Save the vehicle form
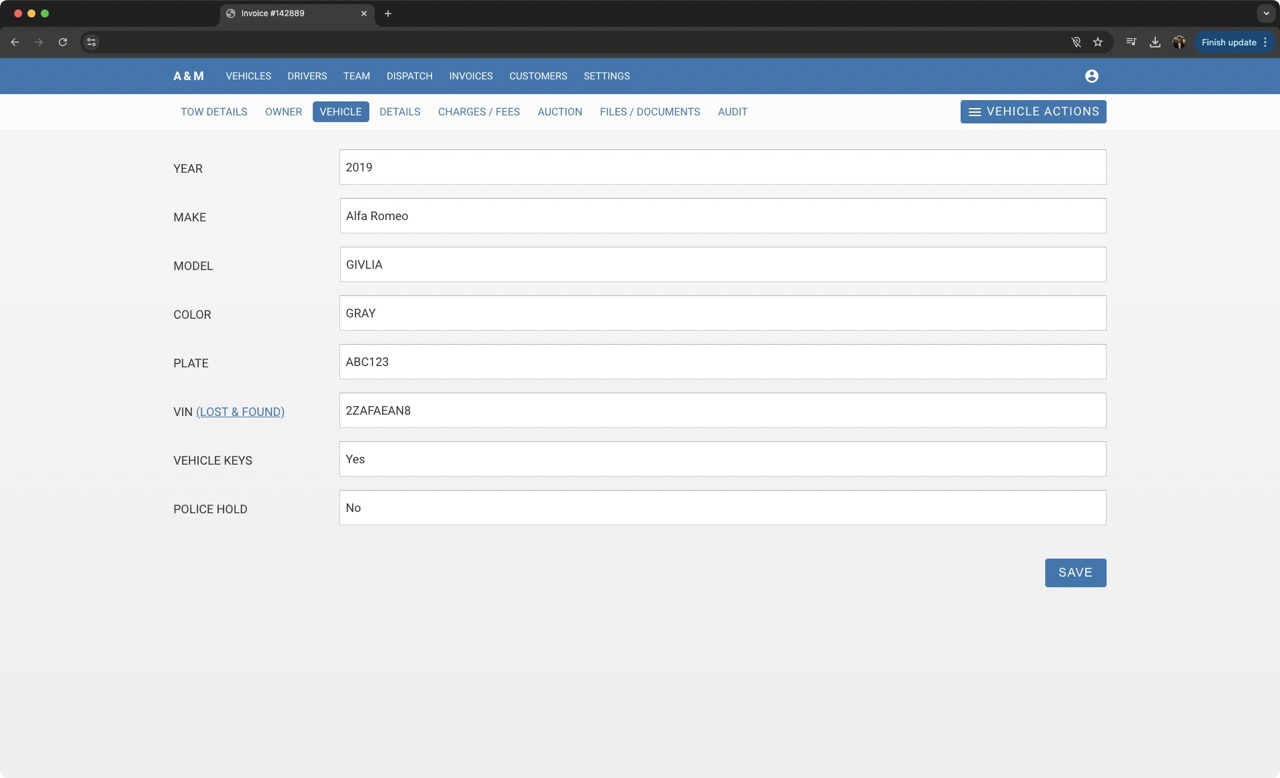1280x778 pixels. pos(1075,573)
